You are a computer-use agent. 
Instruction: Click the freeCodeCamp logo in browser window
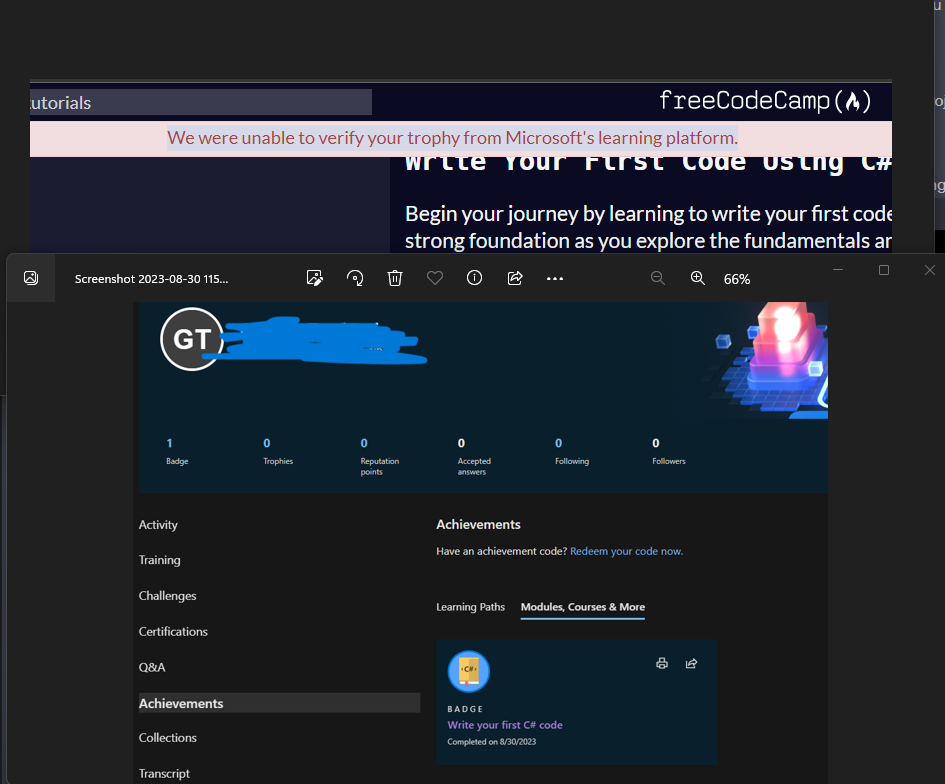pyautogui.click(x=765, y=101)
